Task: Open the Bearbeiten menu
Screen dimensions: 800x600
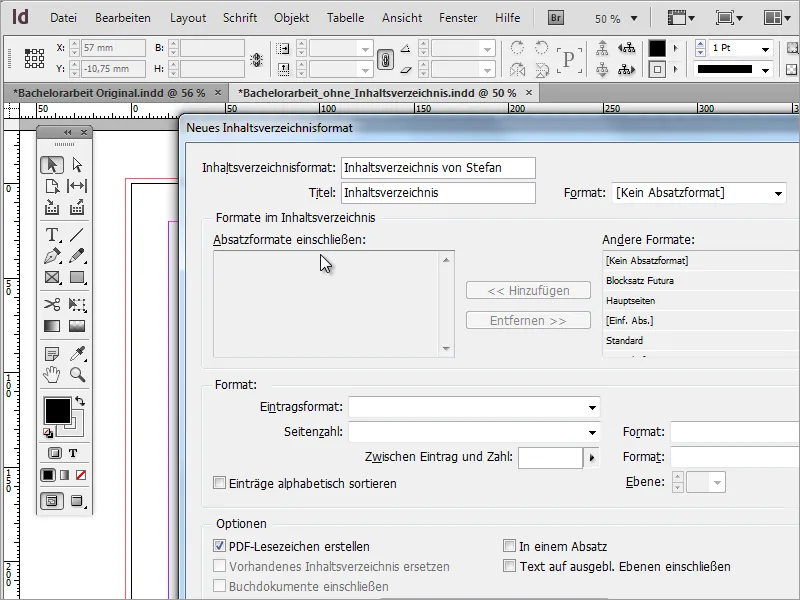Action: pyautogui.click(x=123, y=18)
